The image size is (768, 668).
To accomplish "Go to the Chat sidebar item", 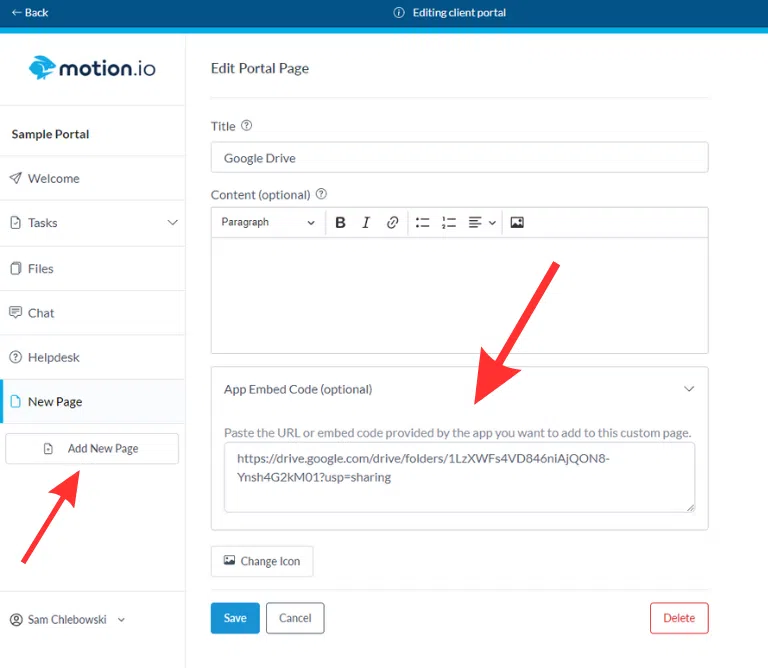I will pos(41,313).
